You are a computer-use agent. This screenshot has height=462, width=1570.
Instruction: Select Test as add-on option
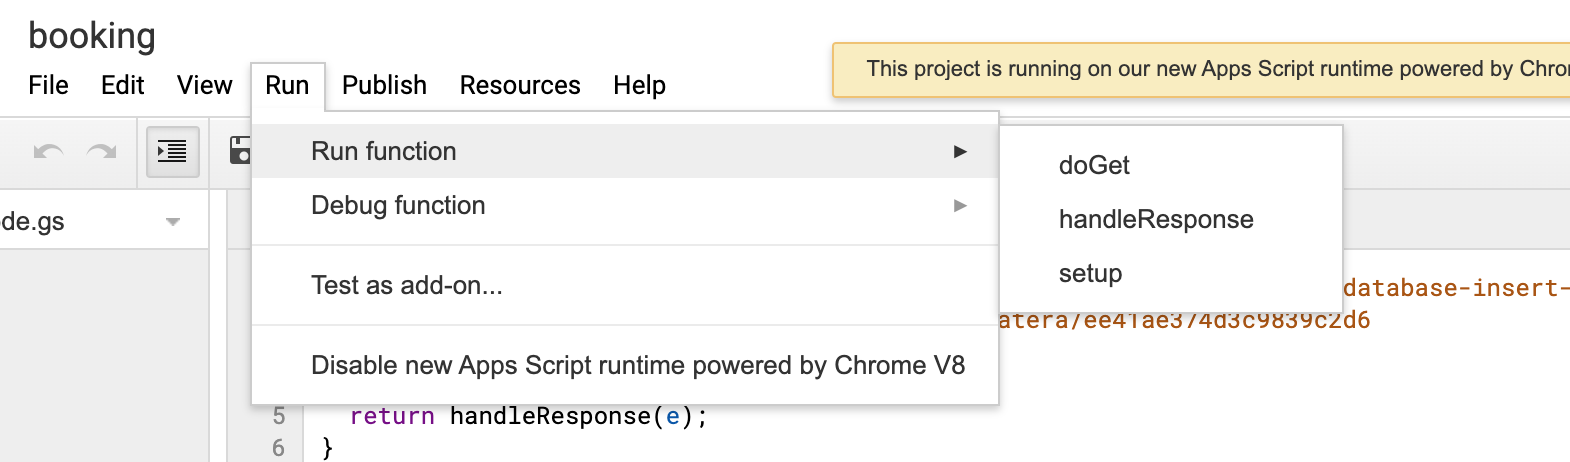pyautogui.click(x=407, y=286)
